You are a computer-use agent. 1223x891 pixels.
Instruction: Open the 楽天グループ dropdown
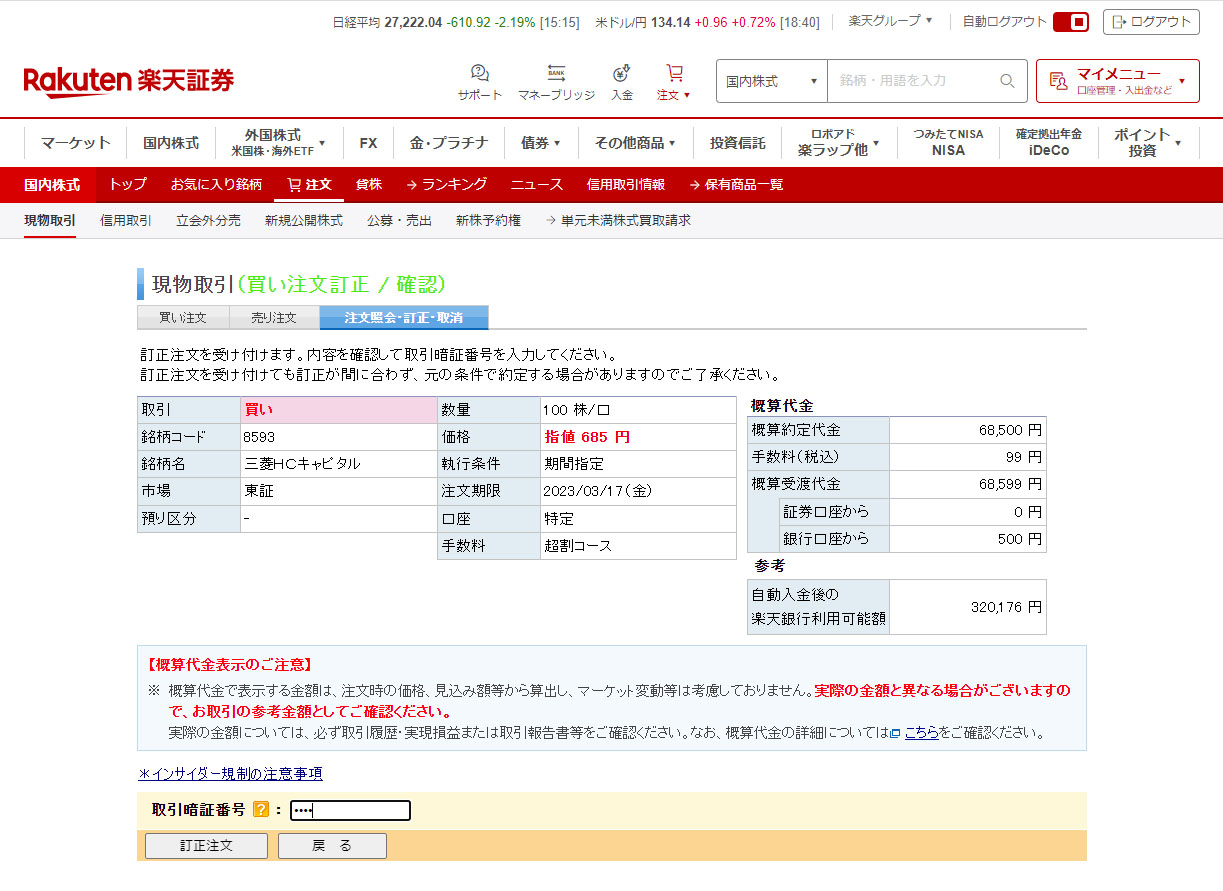point(890,21)
